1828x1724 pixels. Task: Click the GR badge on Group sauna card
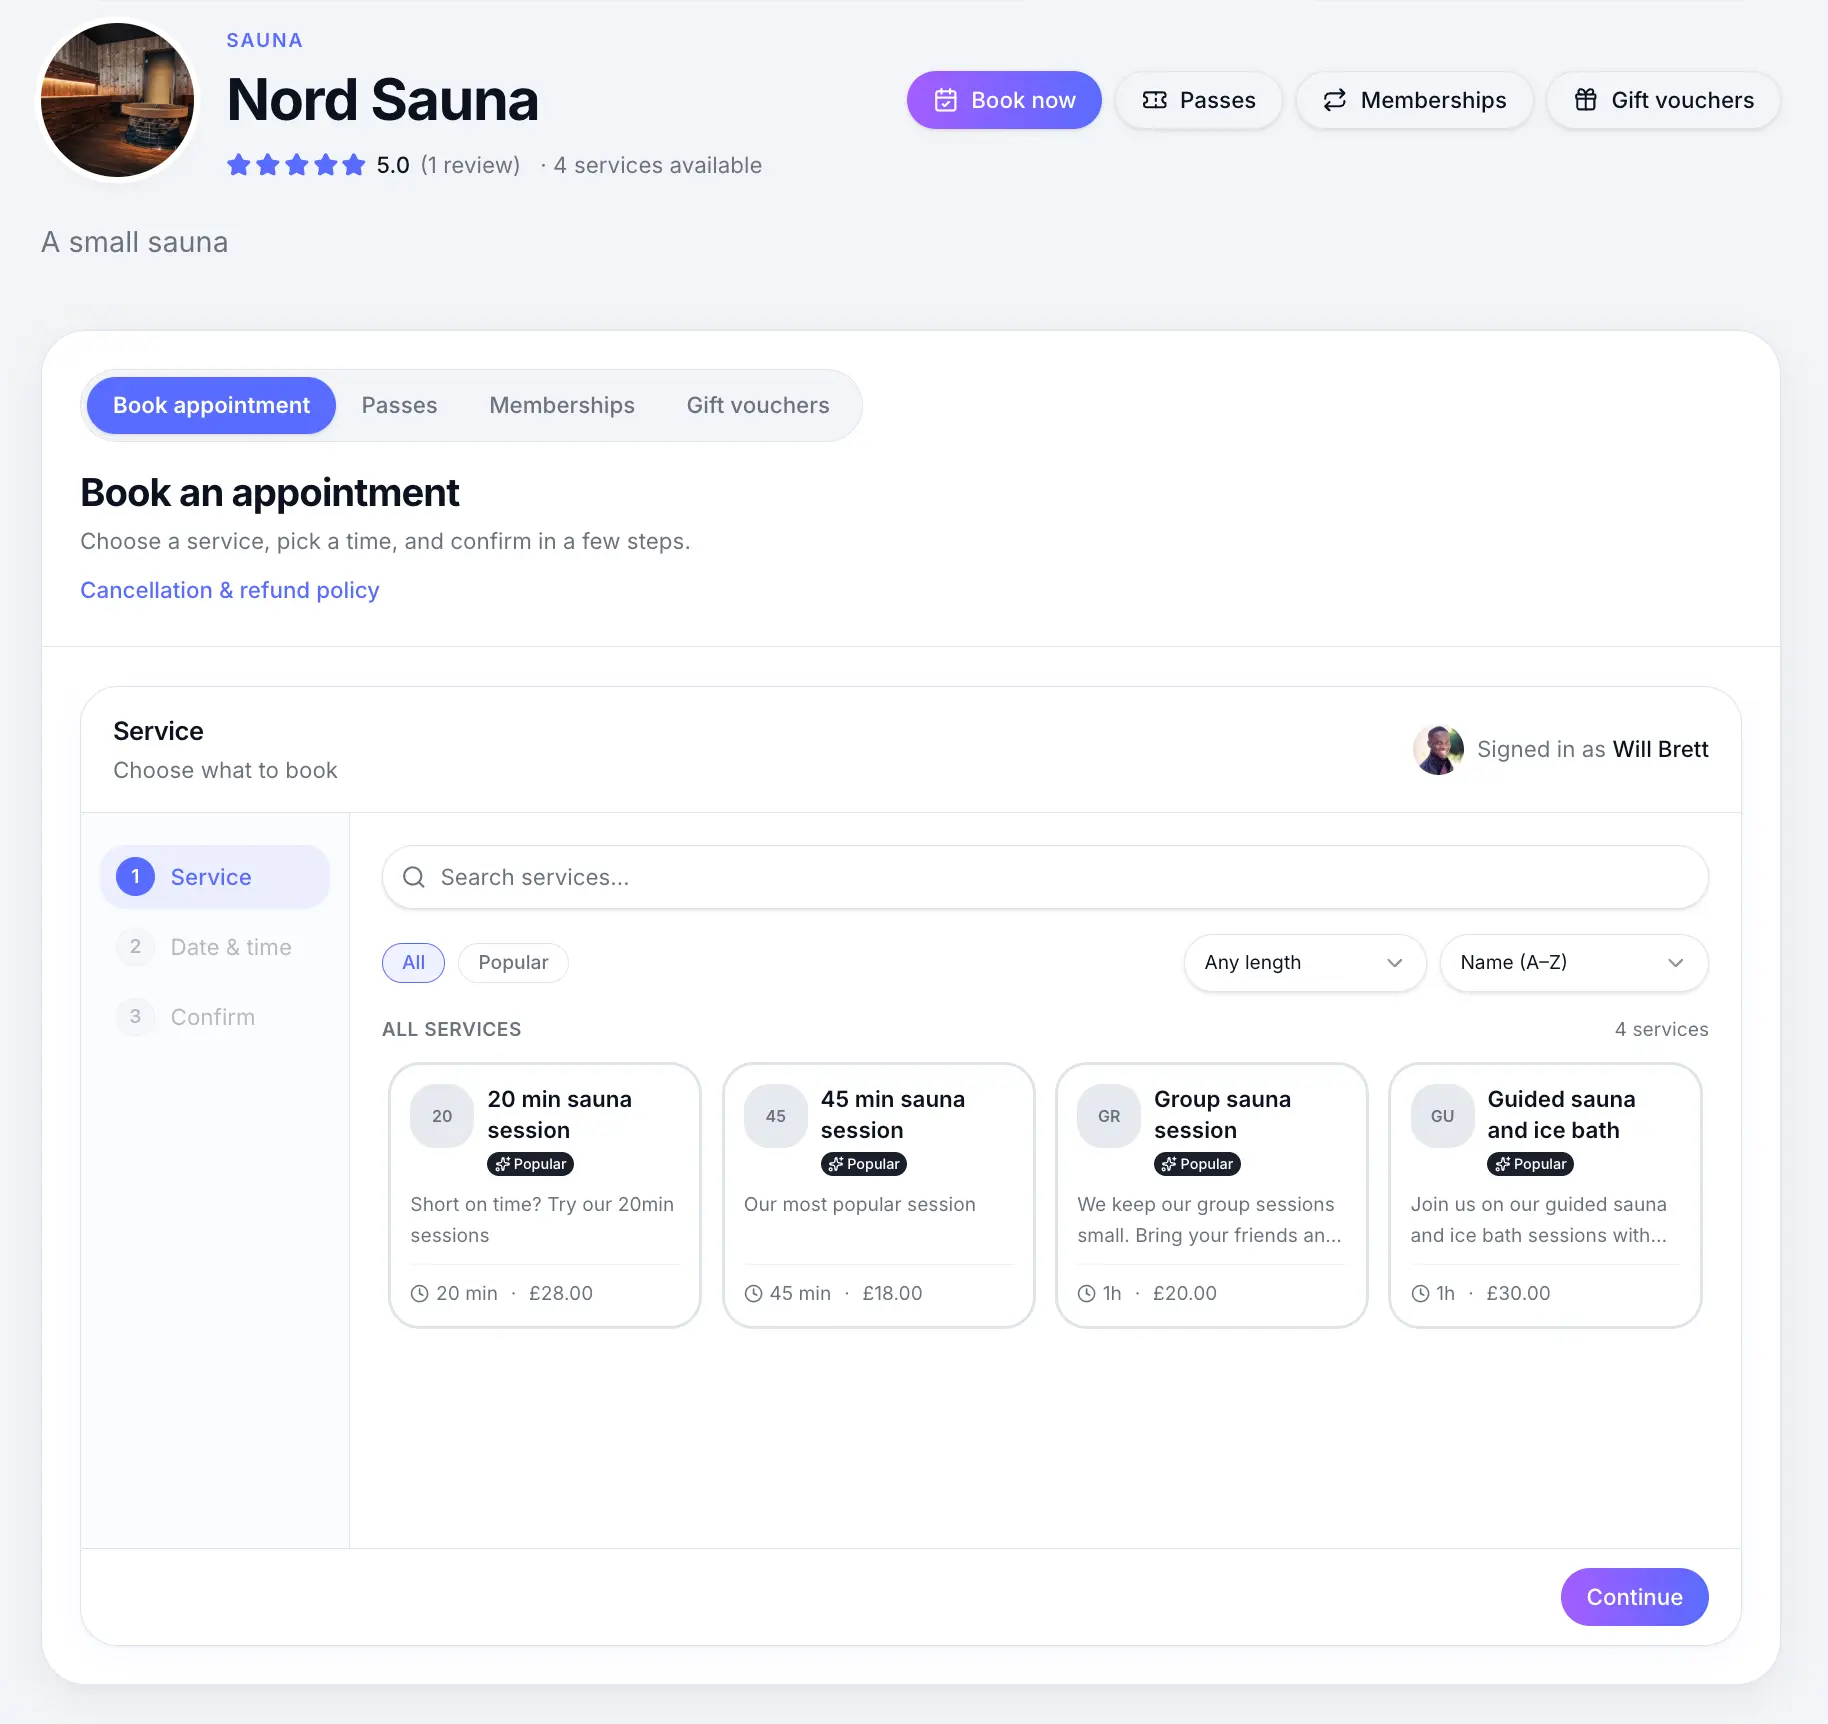1109,1116
